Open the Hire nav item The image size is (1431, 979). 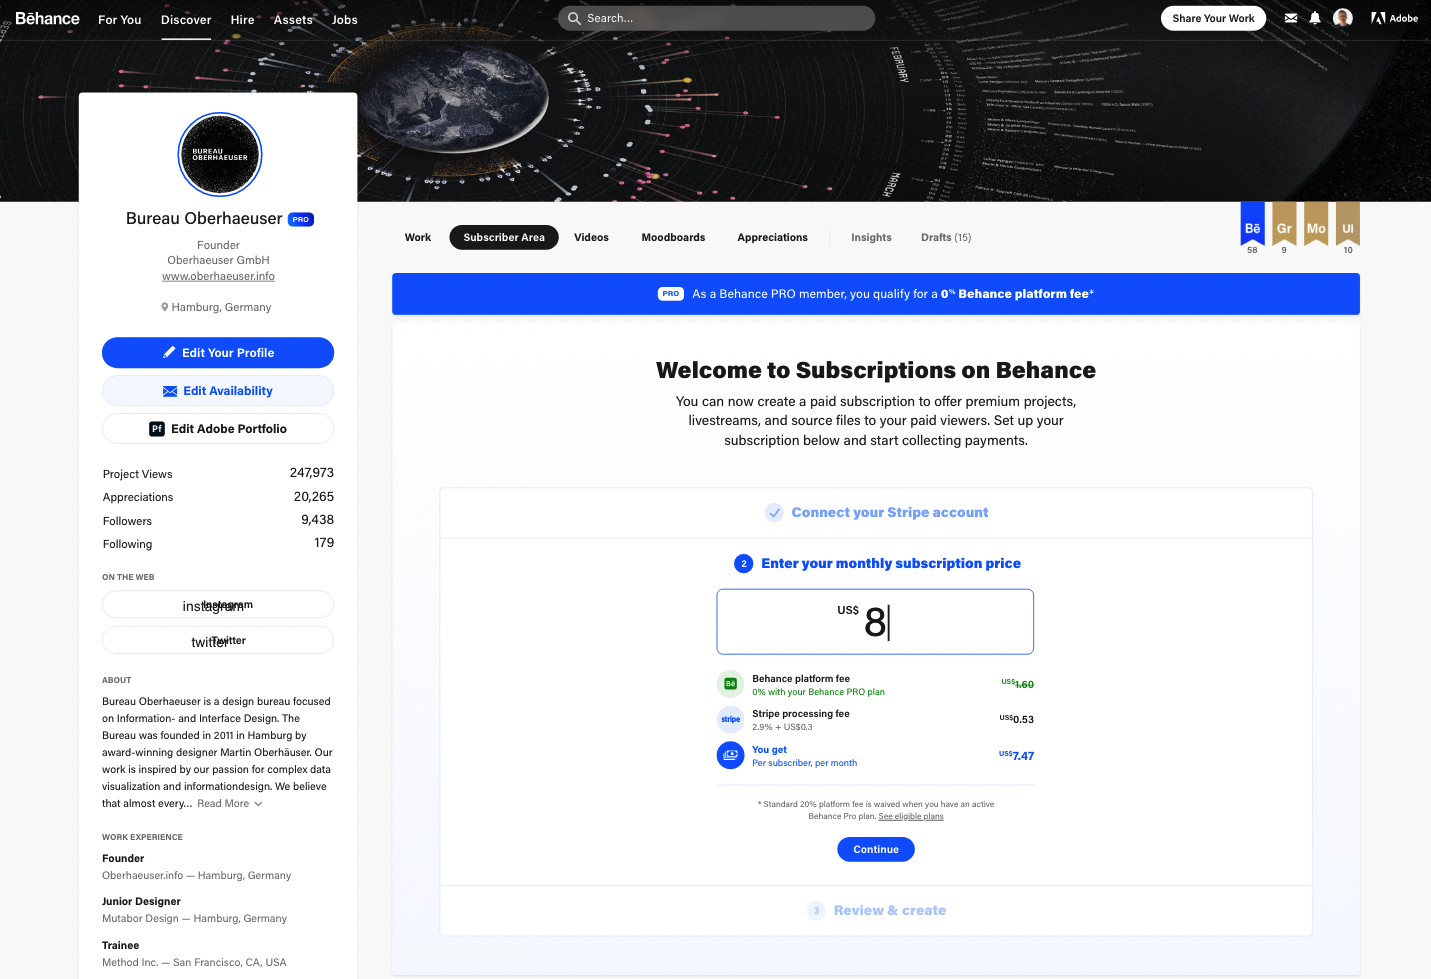point(242,19)
